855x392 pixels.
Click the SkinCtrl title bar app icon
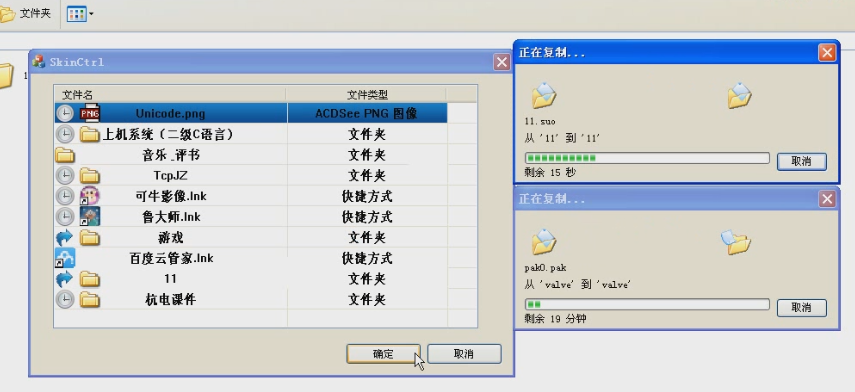39,62
